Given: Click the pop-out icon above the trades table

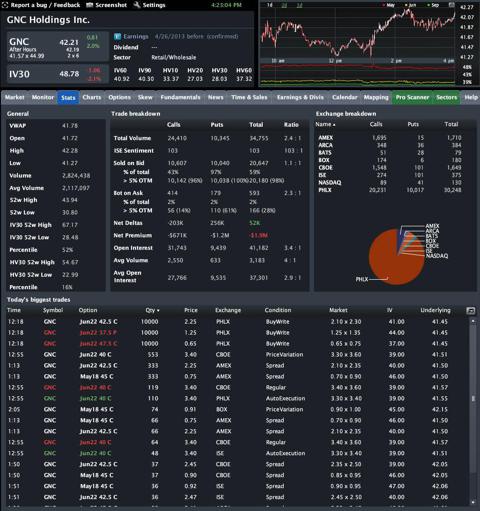Looking at the screenshot, I should (x=470, y=311).
